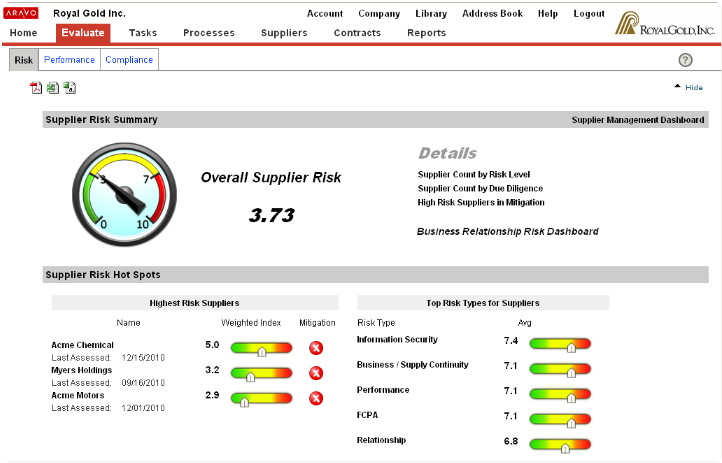
Task: Open High Risk Suppliers in Mitigation
Action: point(481,202)
